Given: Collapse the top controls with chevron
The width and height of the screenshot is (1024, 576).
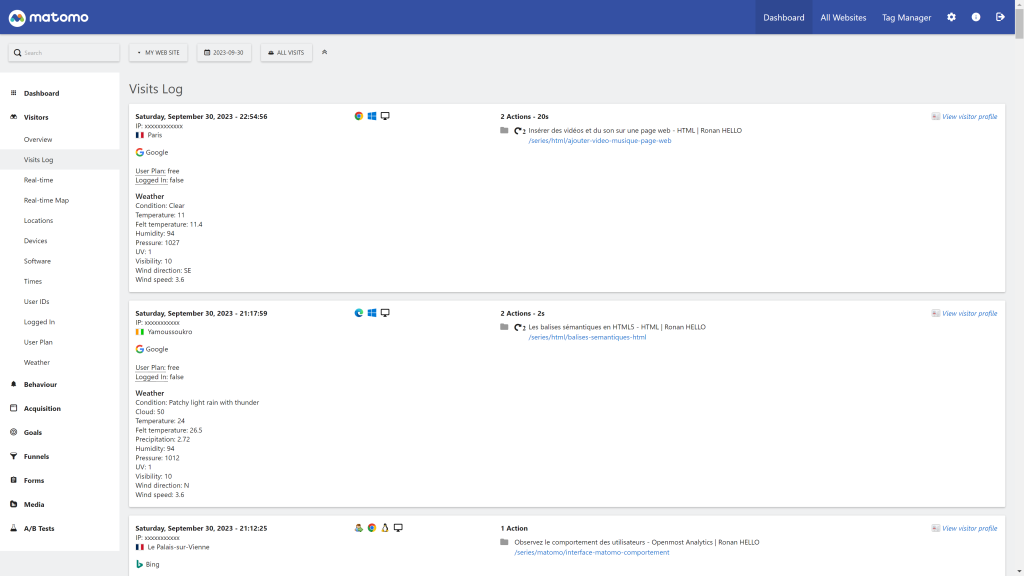Looking at the screenshot, I should [x=324, y=52].
